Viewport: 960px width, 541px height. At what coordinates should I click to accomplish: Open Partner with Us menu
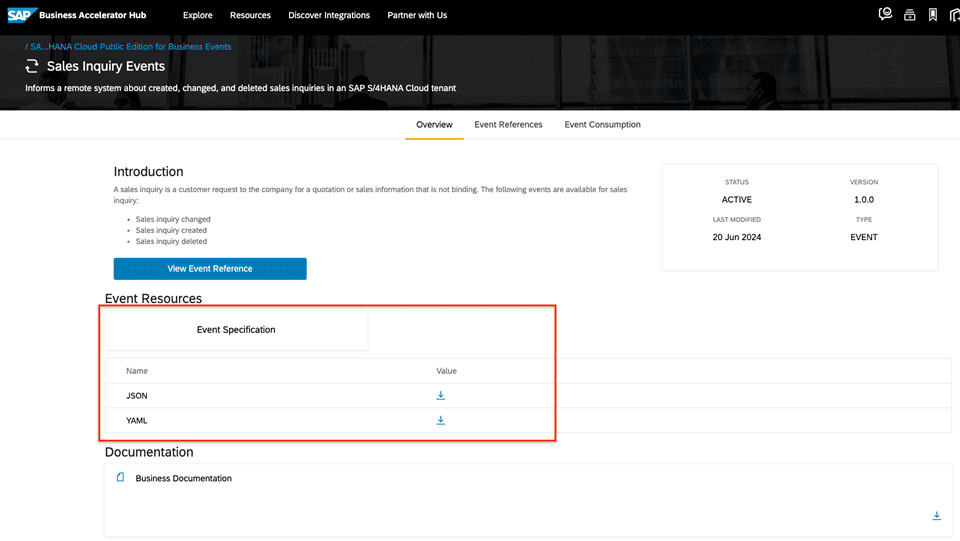point(417,15)
